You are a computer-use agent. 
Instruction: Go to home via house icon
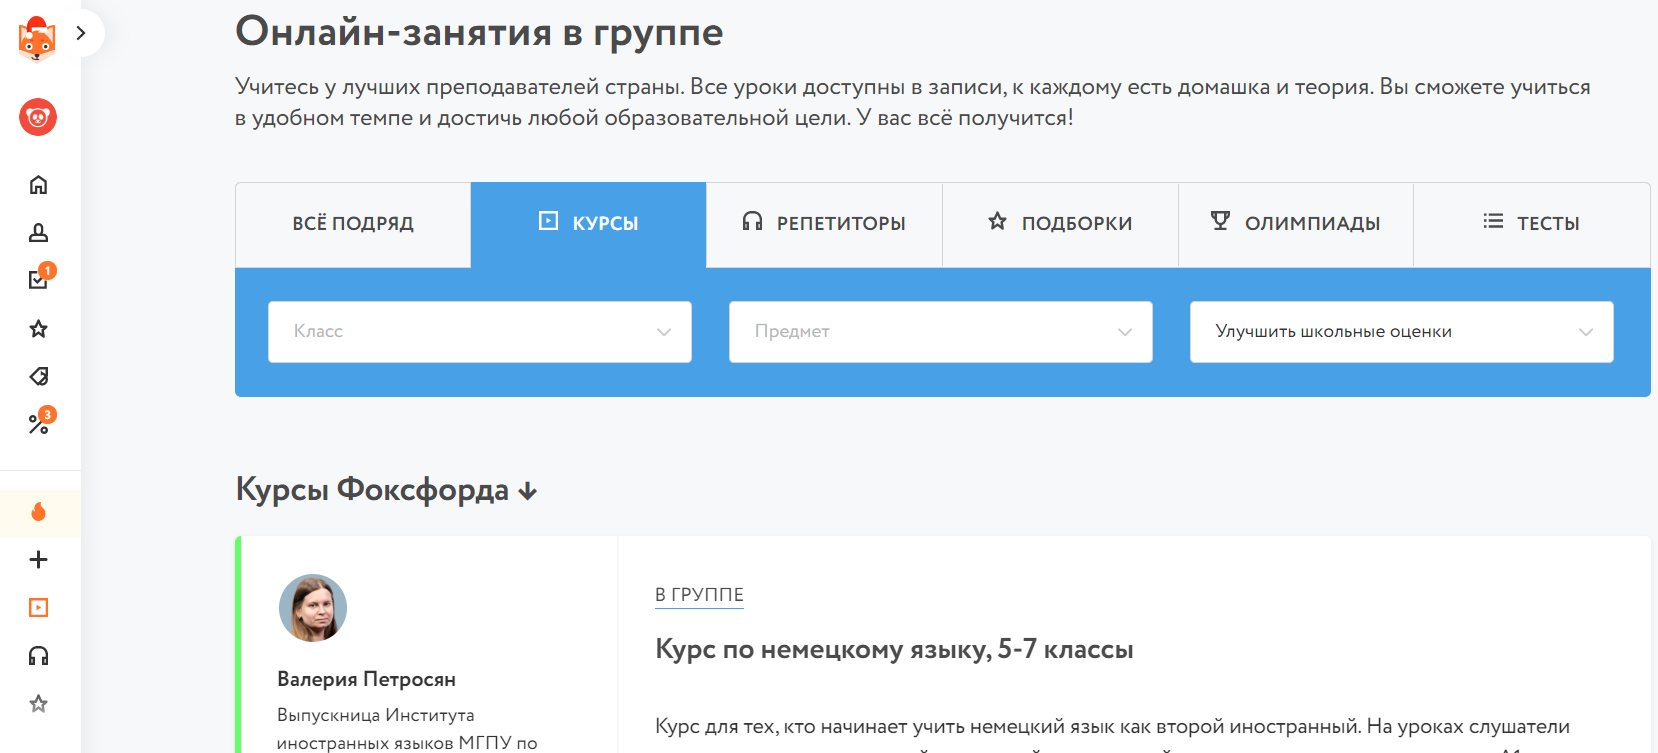38,185
